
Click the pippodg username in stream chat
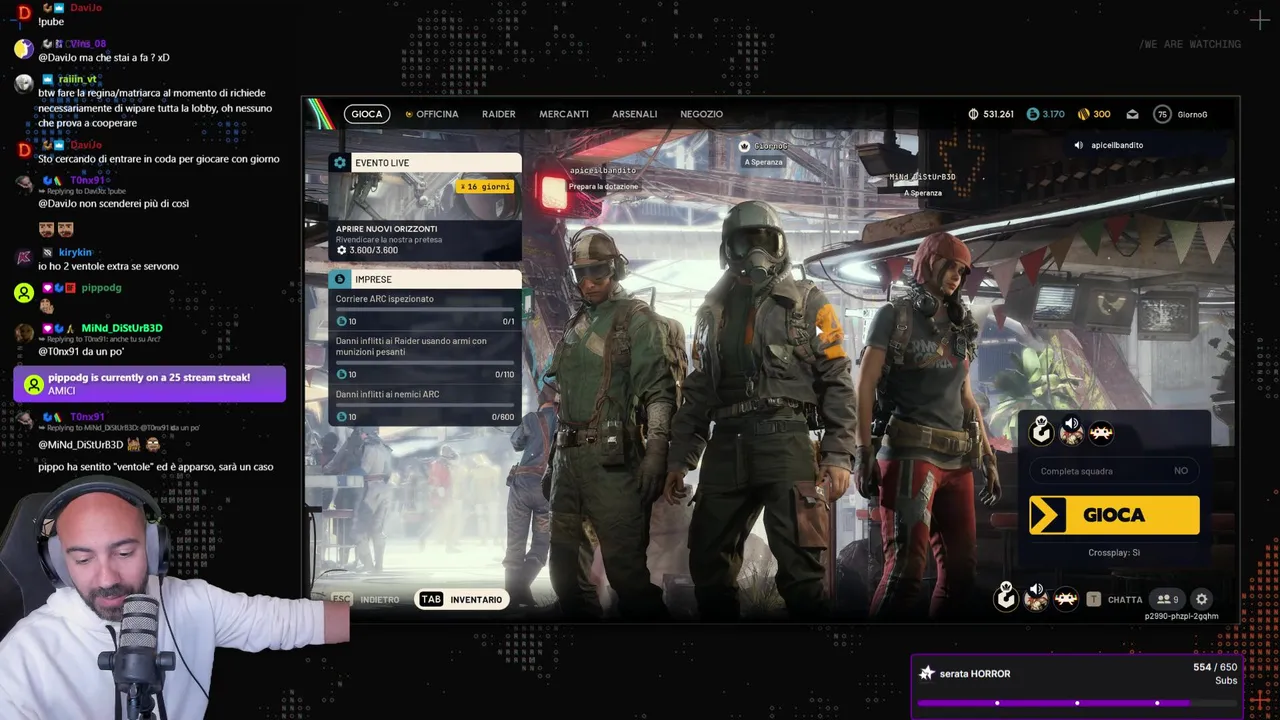click(101, 288)
